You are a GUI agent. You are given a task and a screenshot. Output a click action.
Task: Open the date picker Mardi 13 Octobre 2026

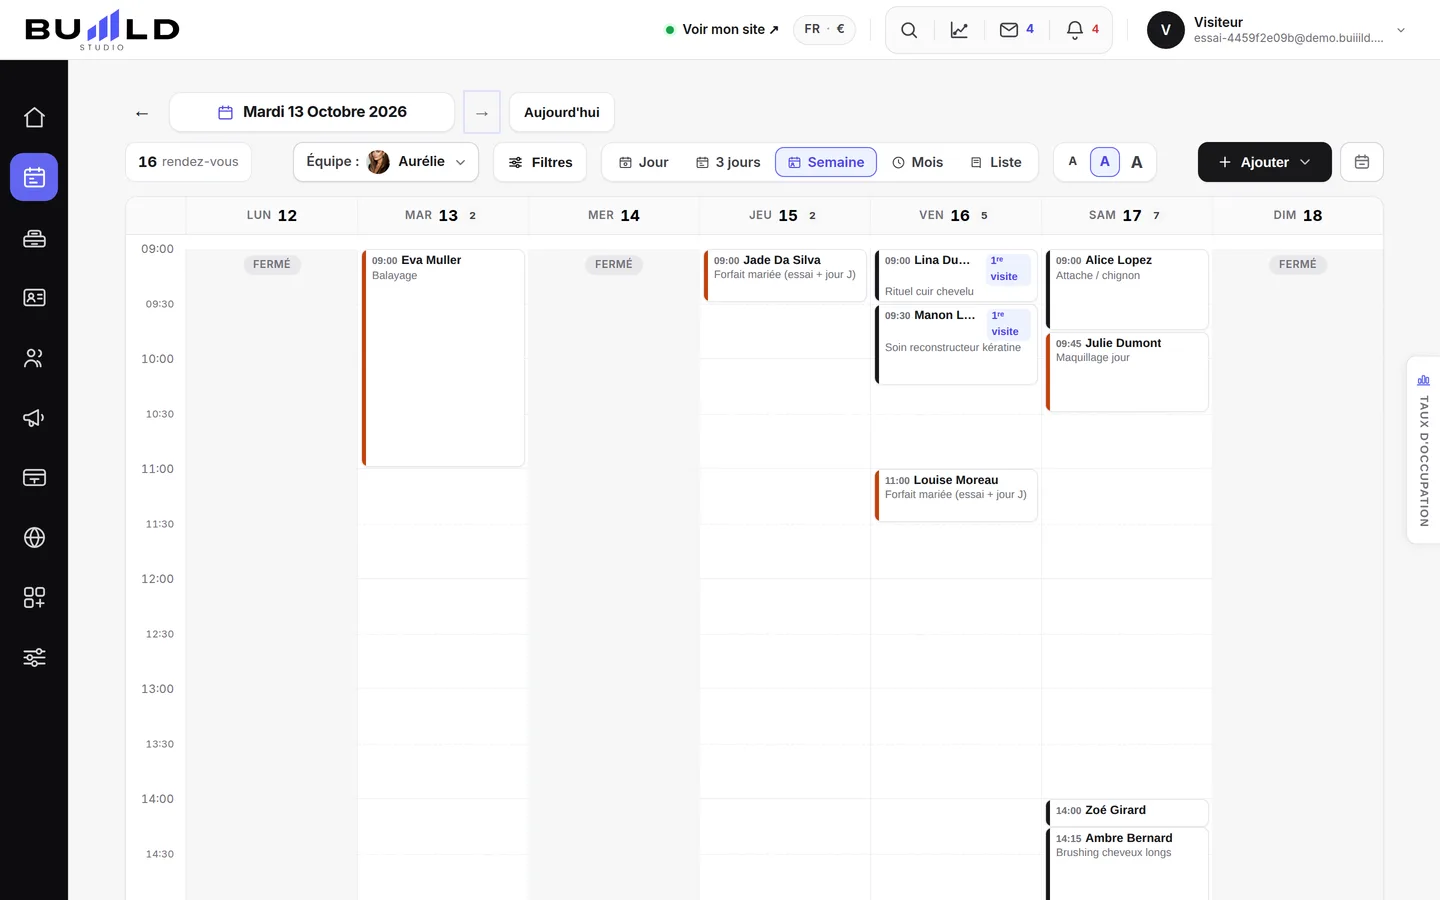pyautogui.click(x=312, y=112)
